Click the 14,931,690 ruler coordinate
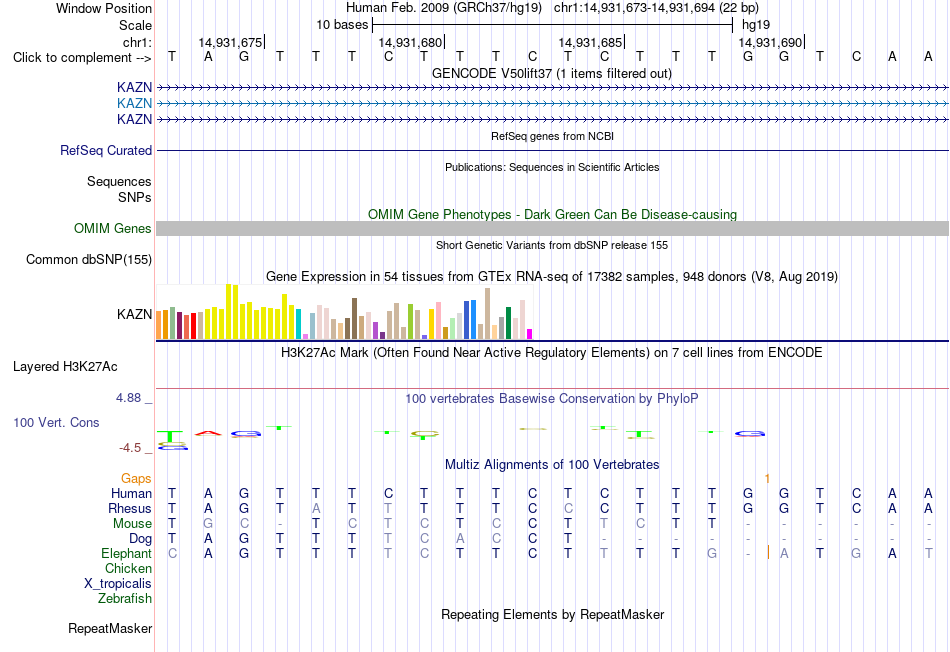This screenshot has width=950, height=652. (x=770, y=42)
